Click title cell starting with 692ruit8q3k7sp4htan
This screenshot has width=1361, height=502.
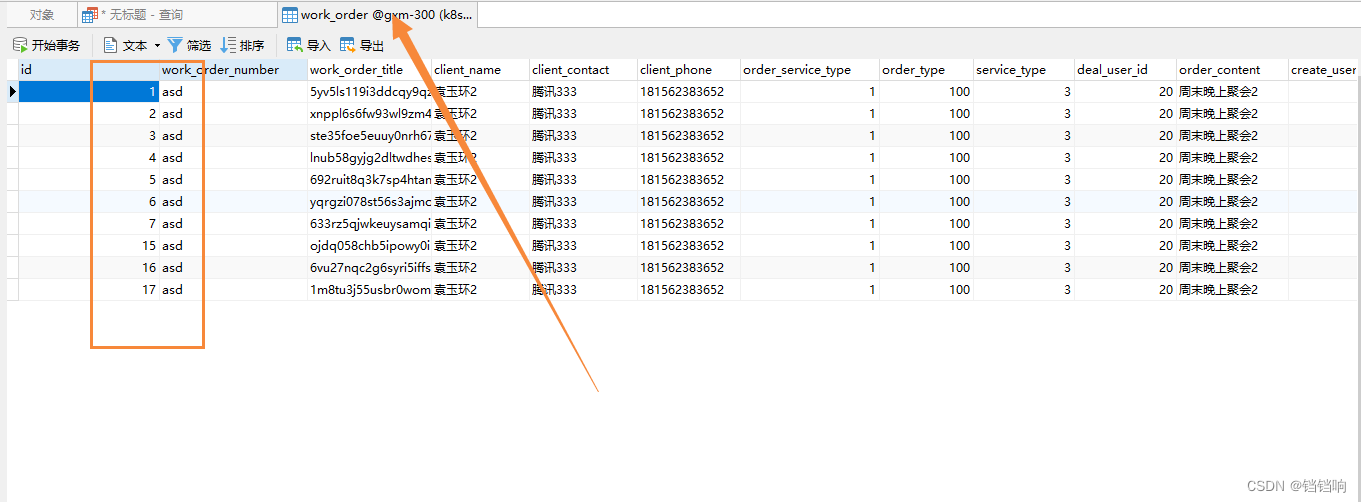coord(370,179)
